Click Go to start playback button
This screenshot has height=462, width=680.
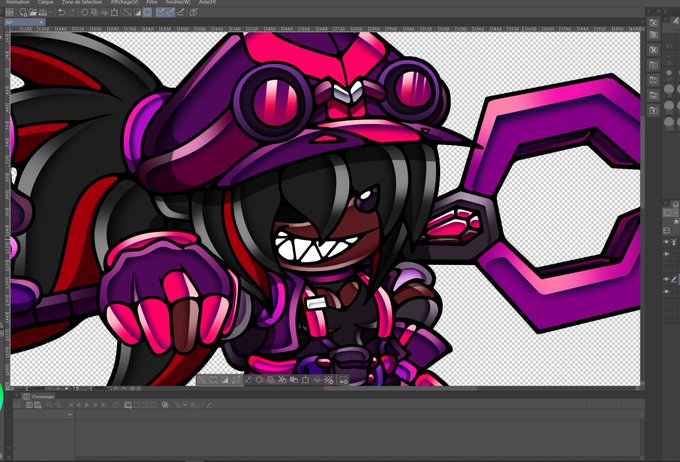(x=71, y=405)
